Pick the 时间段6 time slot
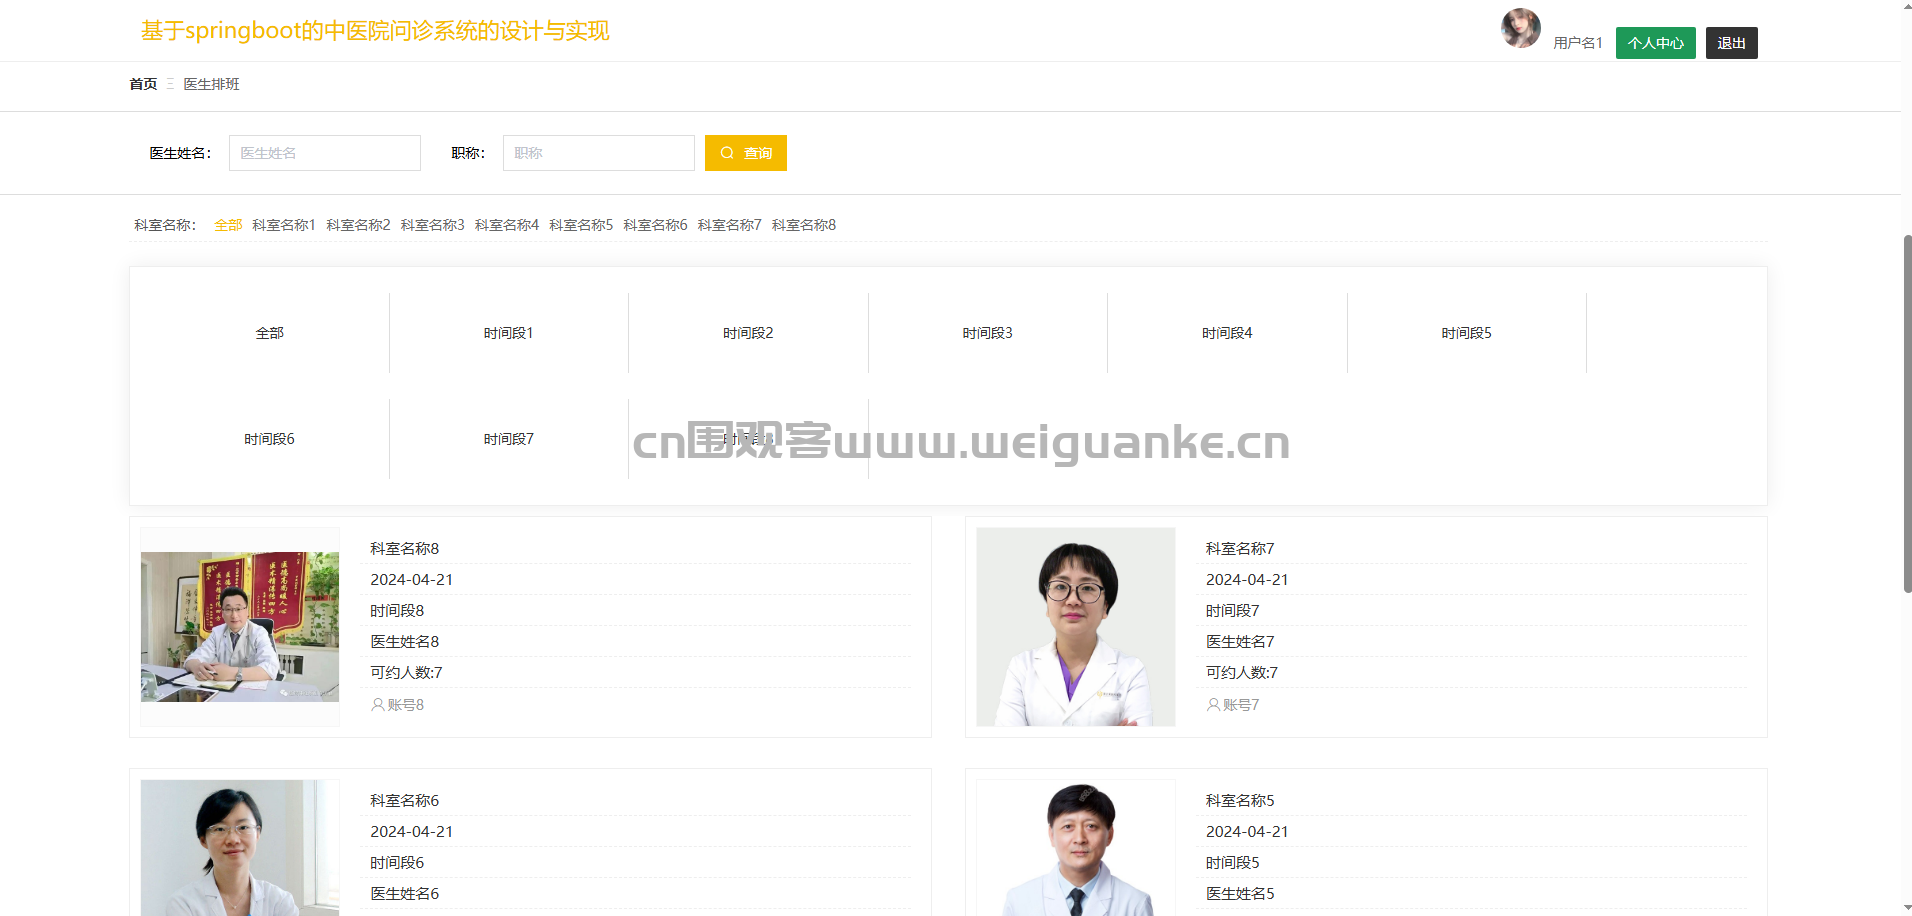The height and width of the screenshot is (916, 1912). 269,439
